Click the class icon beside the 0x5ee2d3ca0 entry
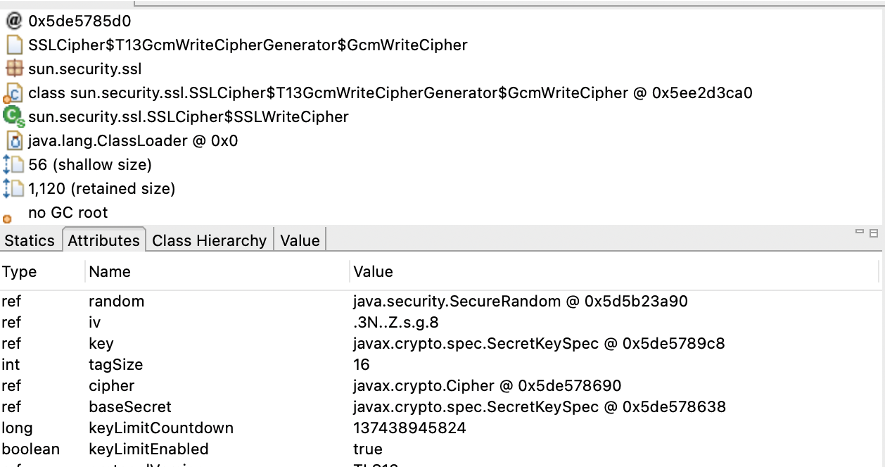886x468 pixels. [x=13, y=93]
